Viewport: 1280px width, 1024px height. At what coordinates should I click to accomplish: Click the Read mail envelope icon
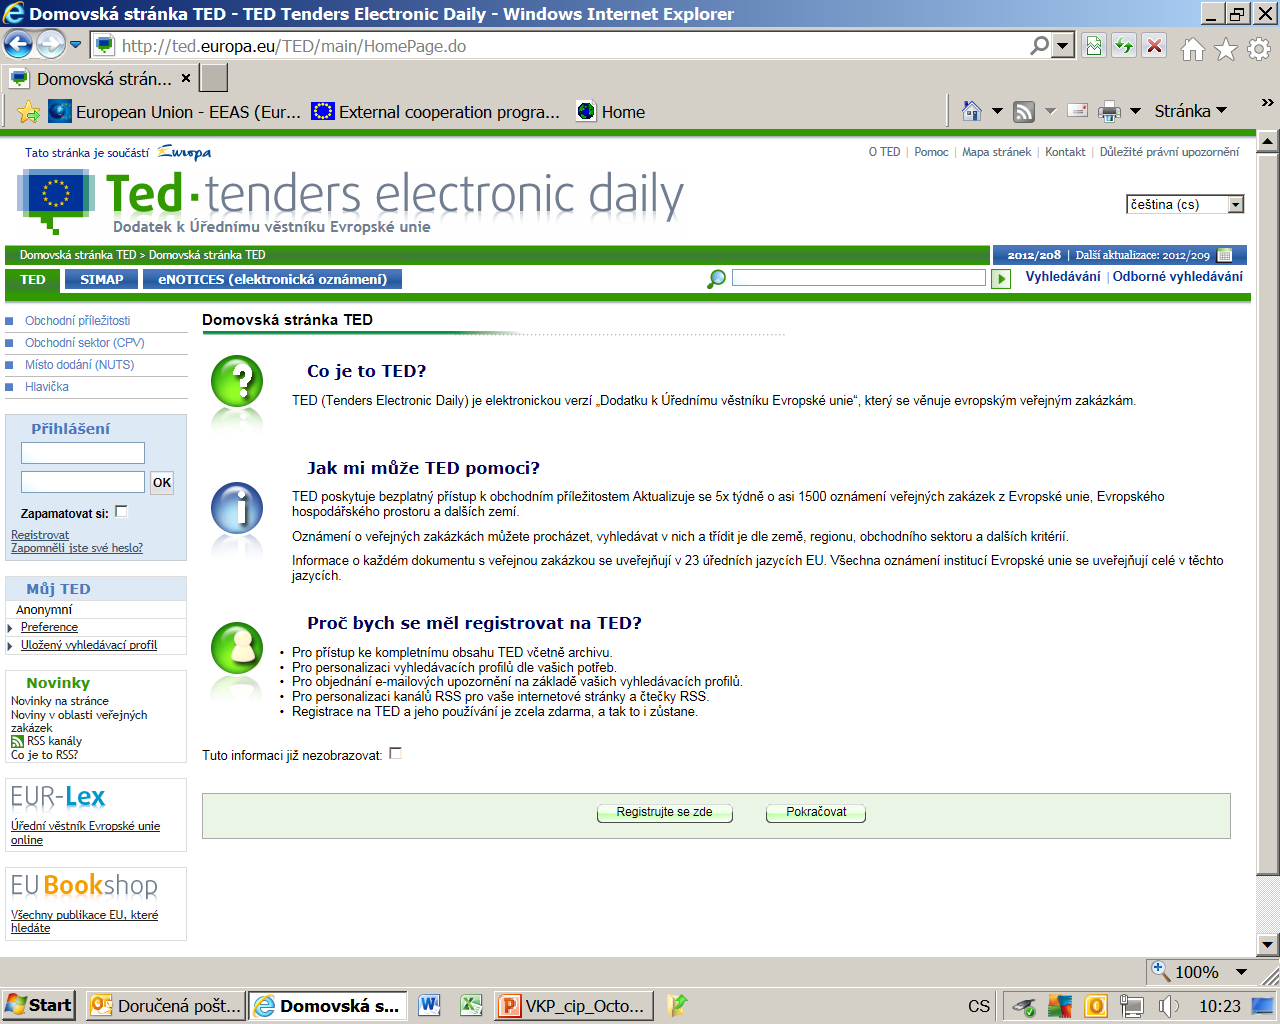1078,111
